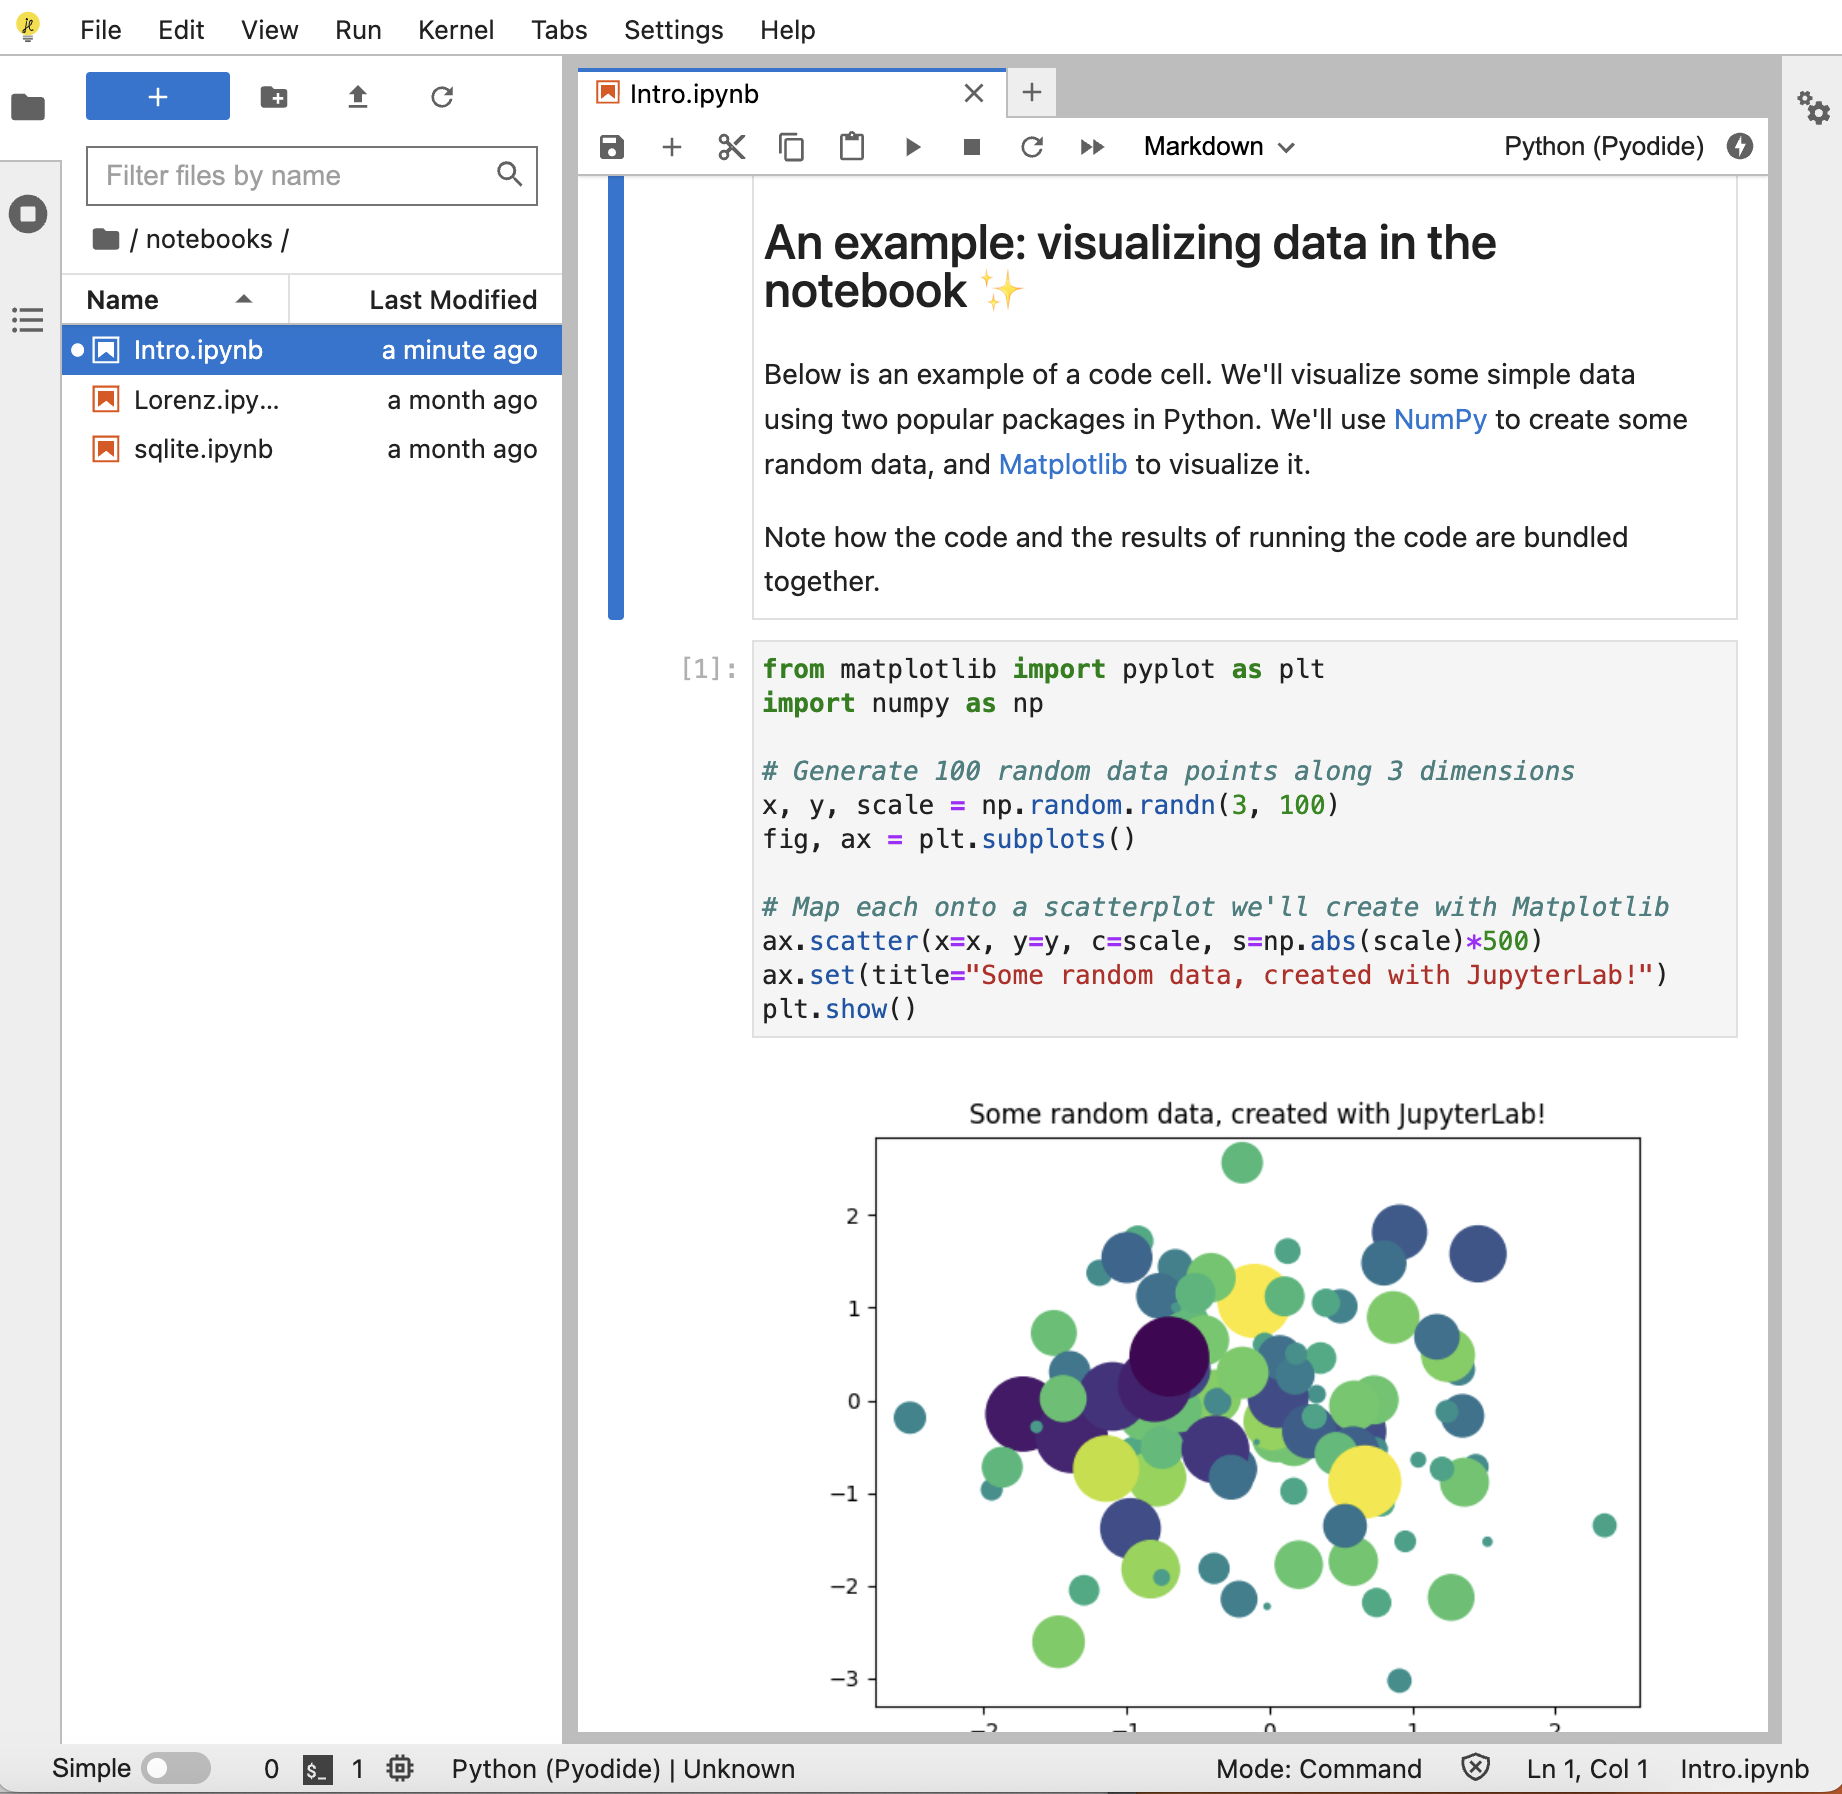Open the Table of Contents sidebar icon

pyautogui.click(x=28, y=320)
